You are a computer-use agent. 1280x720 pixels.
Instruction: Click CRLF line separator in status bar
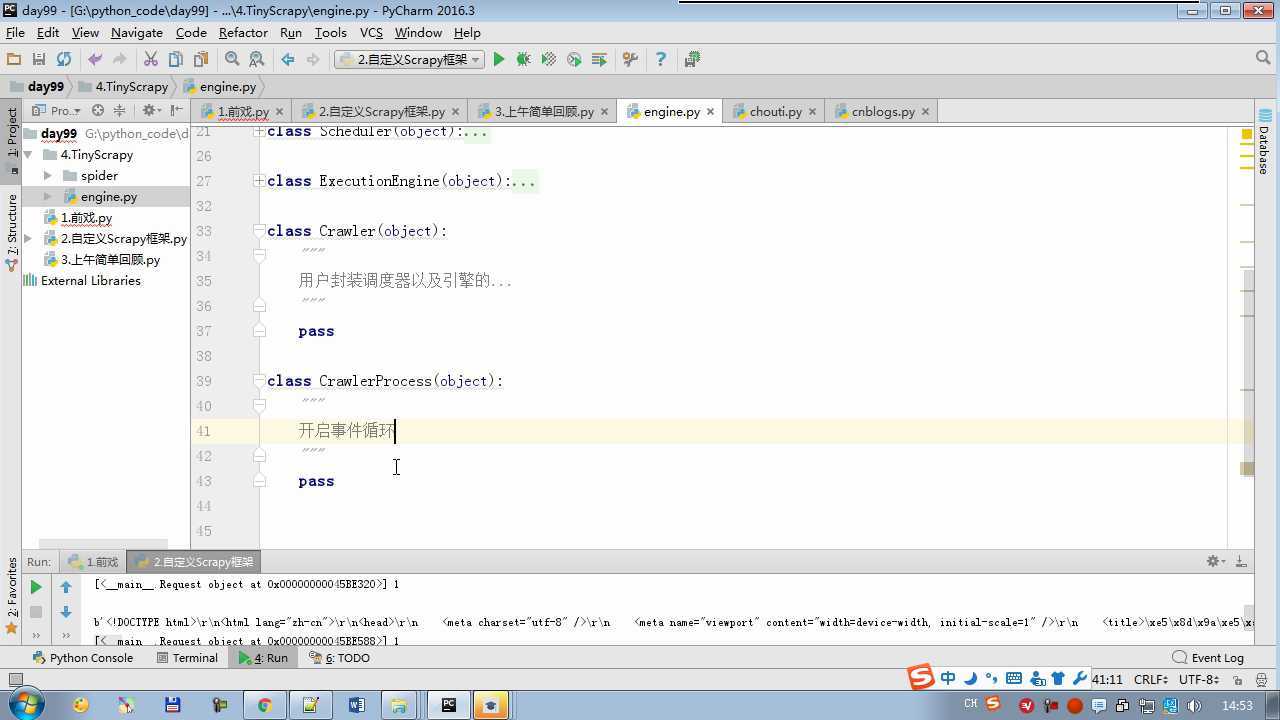[1152, 679]
